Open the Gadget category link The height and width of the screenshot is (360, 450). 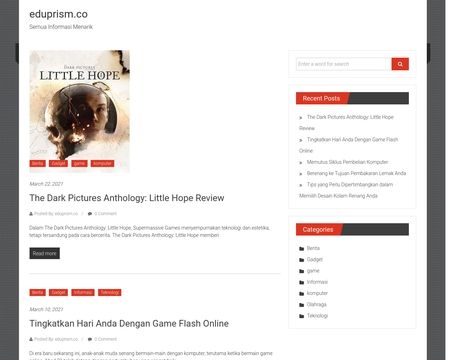315,260
